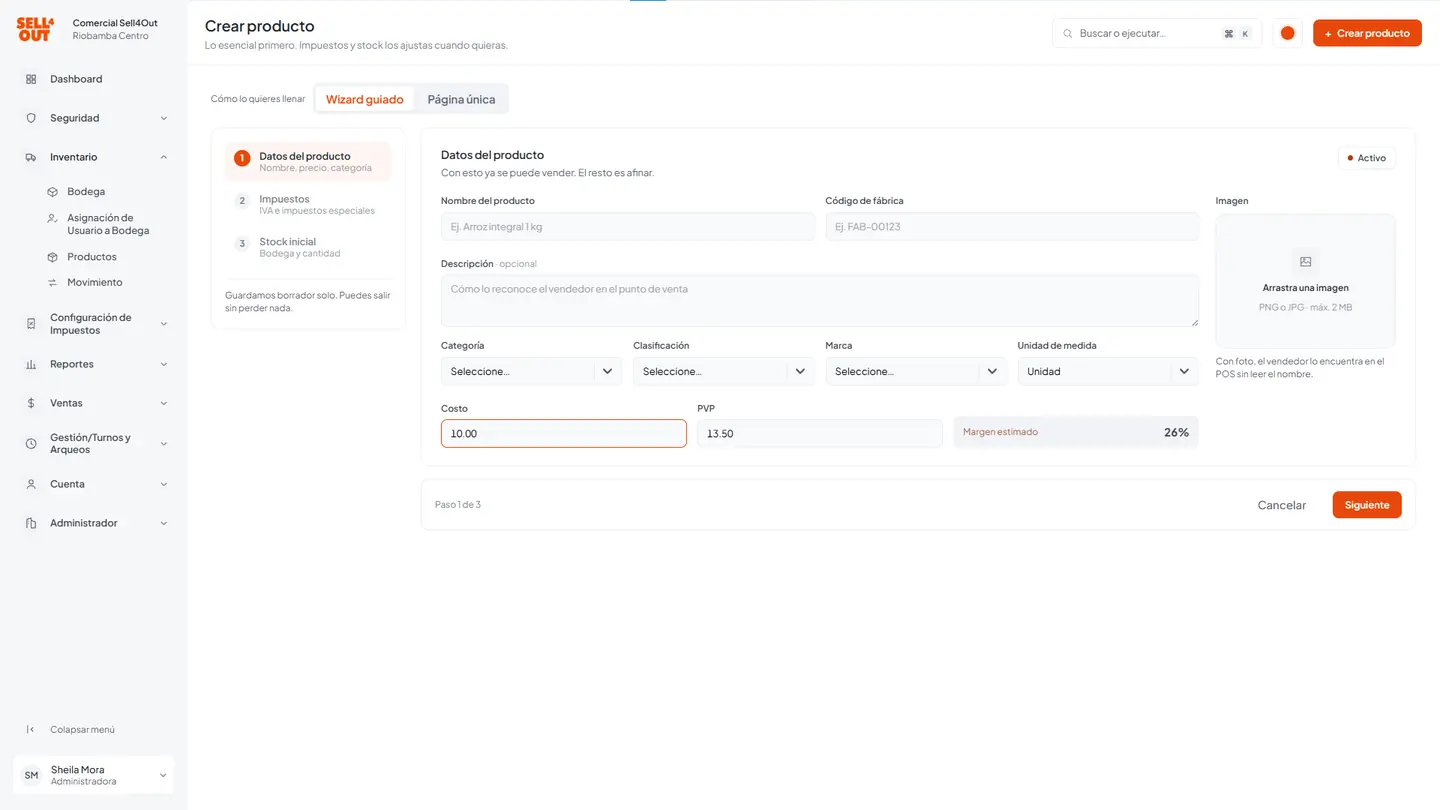Switch to Wizard guiado mode

365,99
